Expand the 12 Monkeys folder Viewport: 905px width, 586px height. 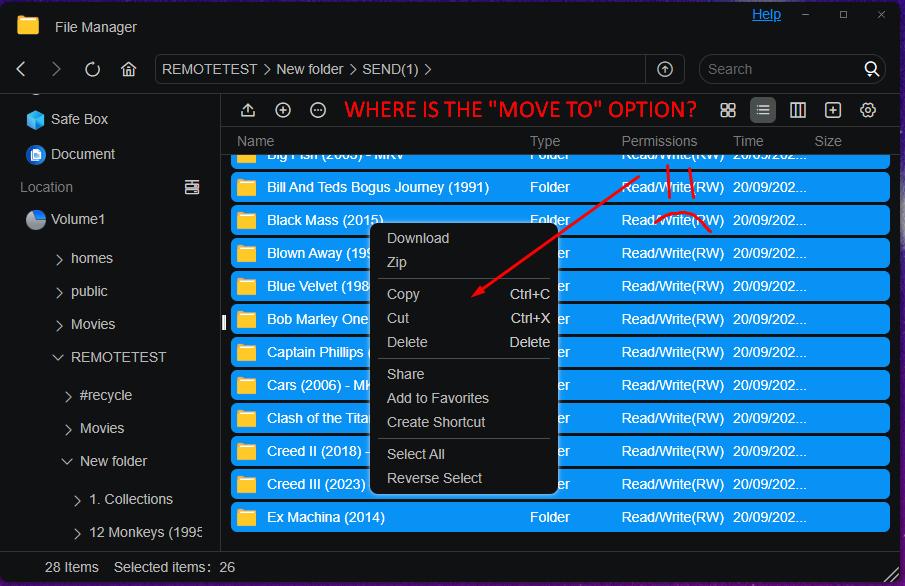coord(77,533)
